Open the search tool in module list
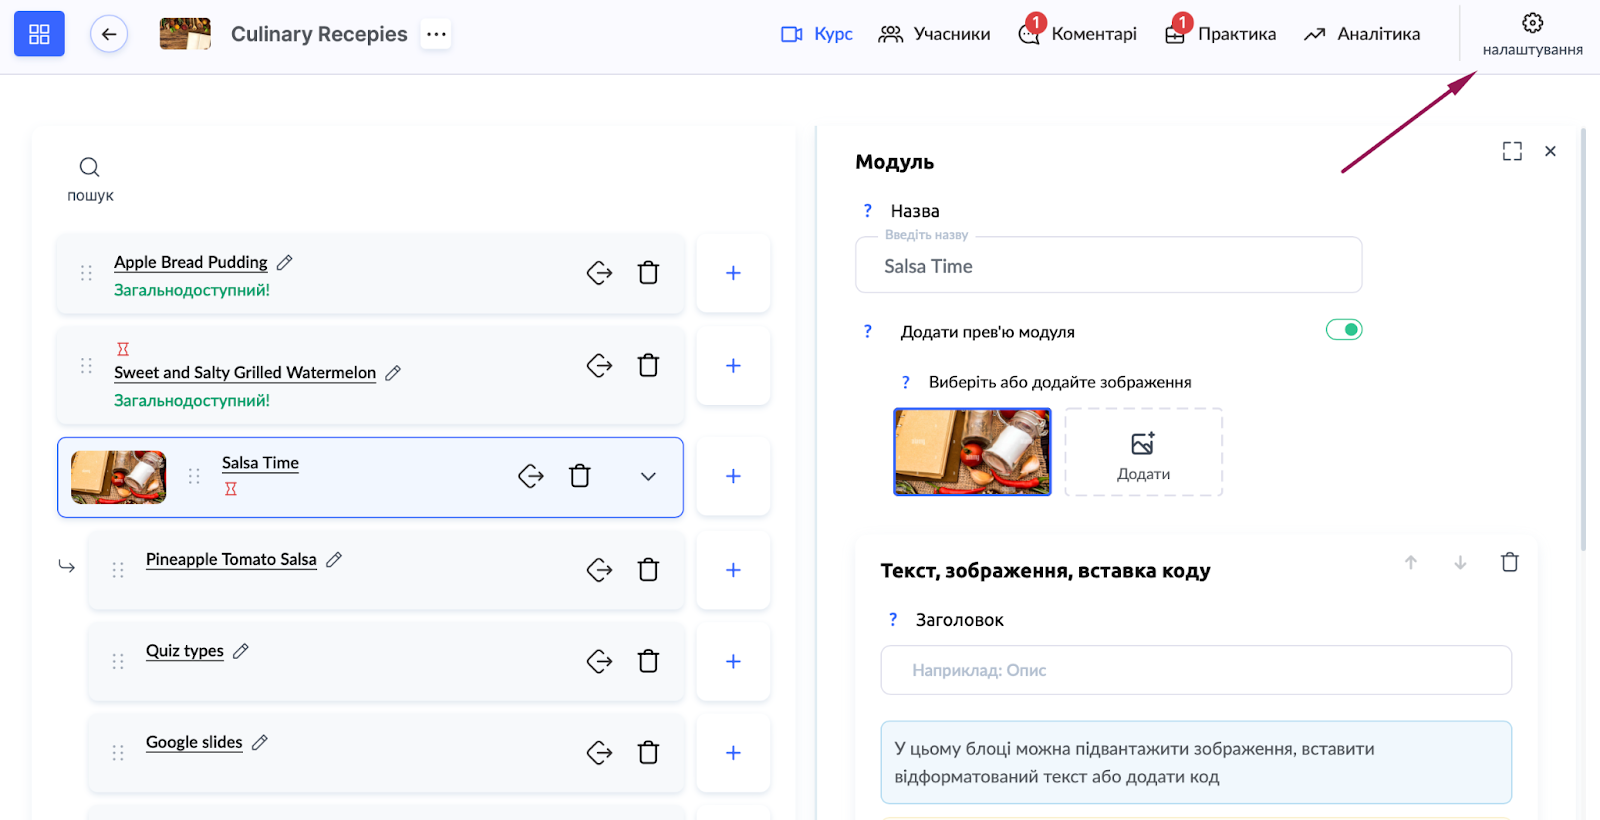This screenshot has height=820, width=1600. [x=90, y=178]
